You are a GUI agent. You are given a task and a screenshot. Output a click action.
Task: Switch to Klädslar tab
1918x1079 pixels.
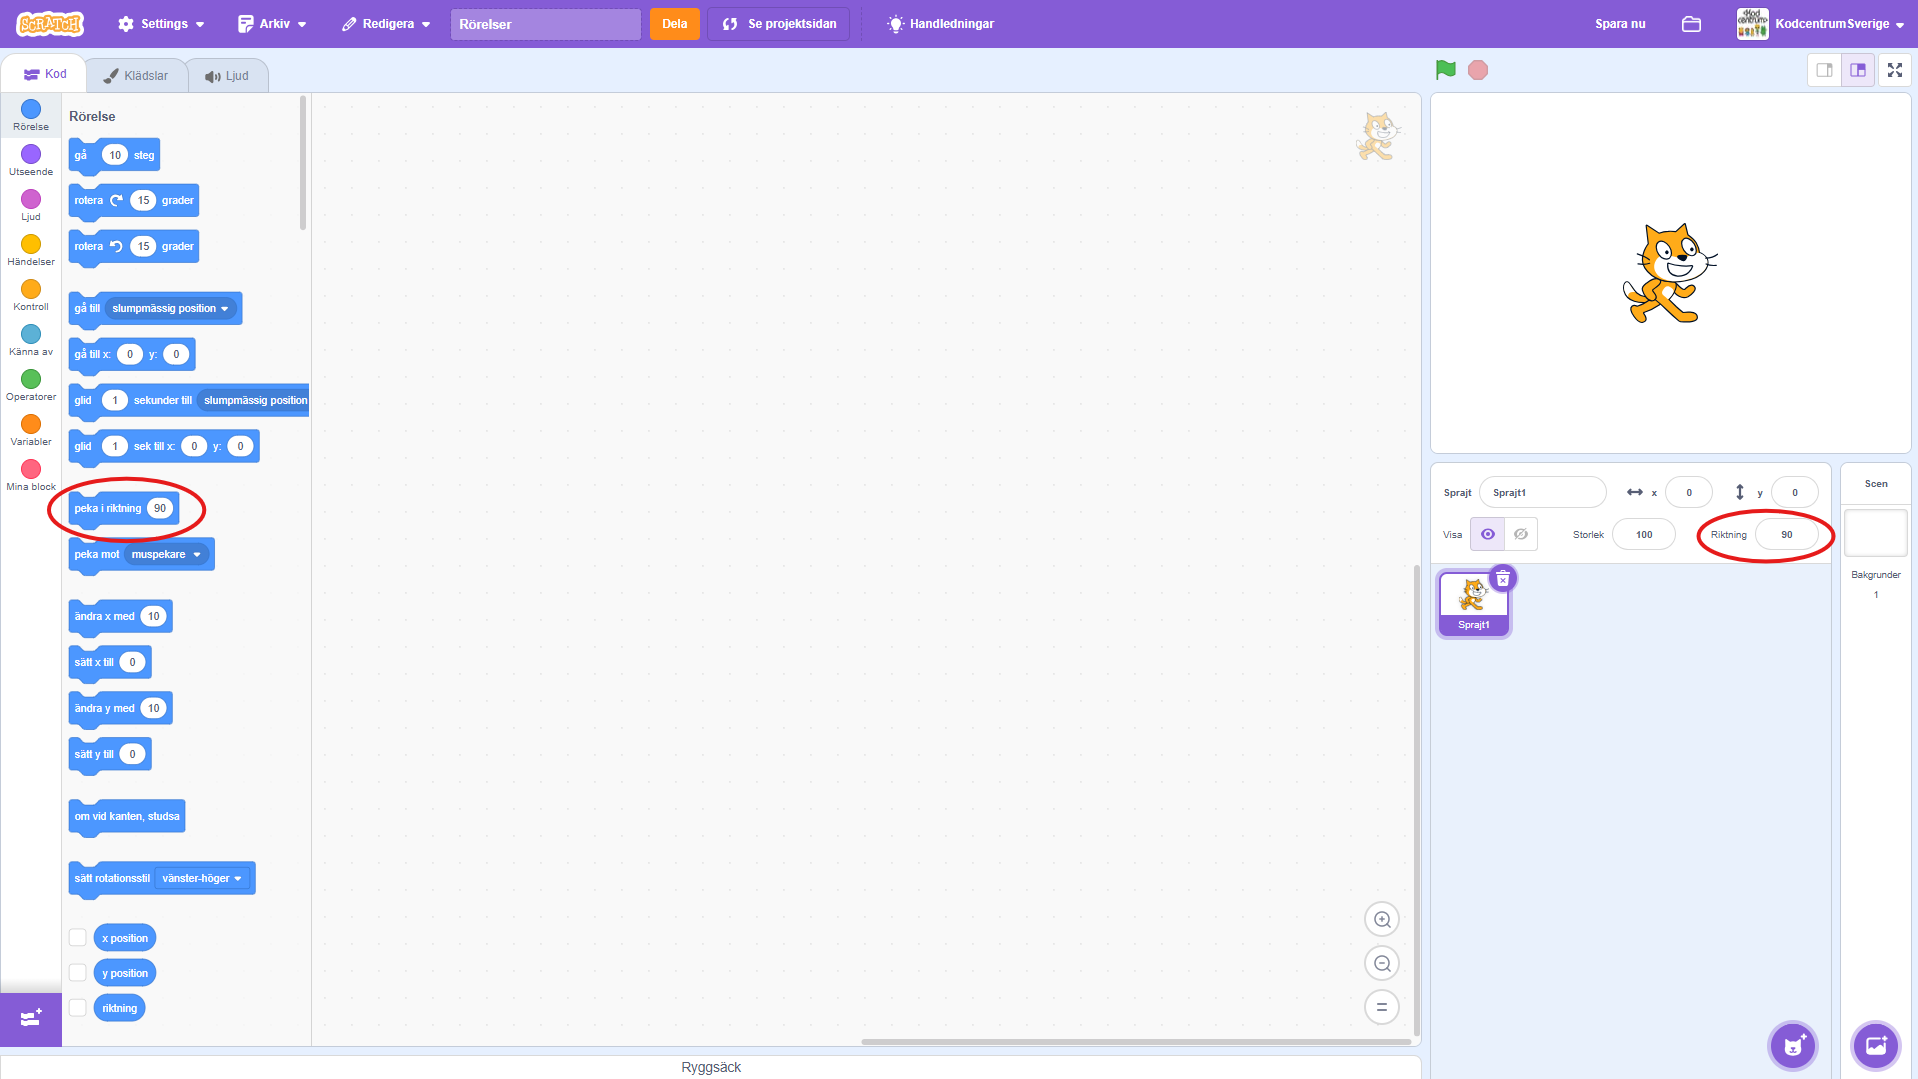(x=136, y=75)
